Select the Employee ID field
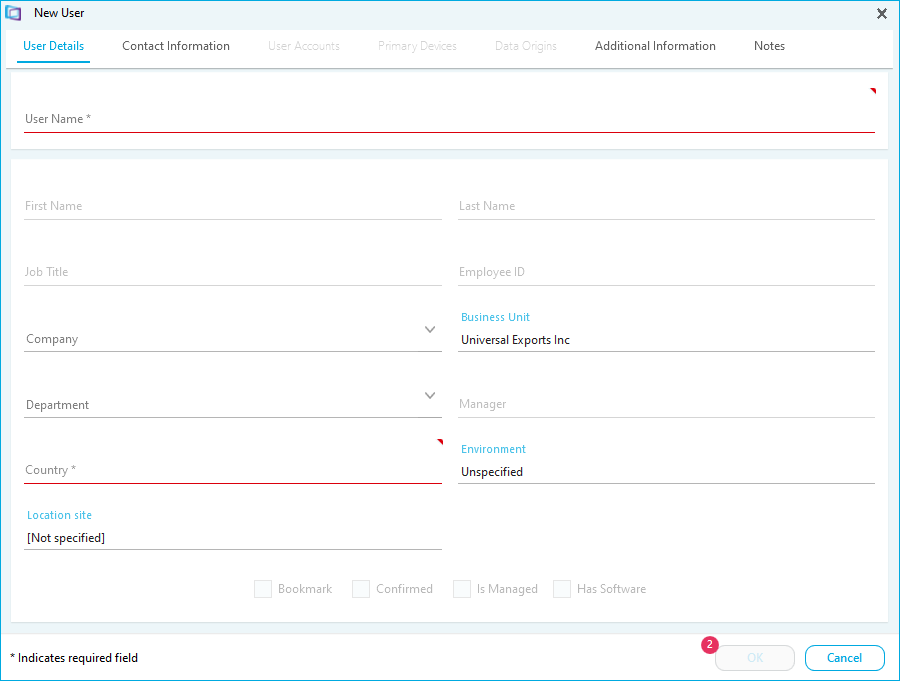900x681 pixels. point(666,272)
